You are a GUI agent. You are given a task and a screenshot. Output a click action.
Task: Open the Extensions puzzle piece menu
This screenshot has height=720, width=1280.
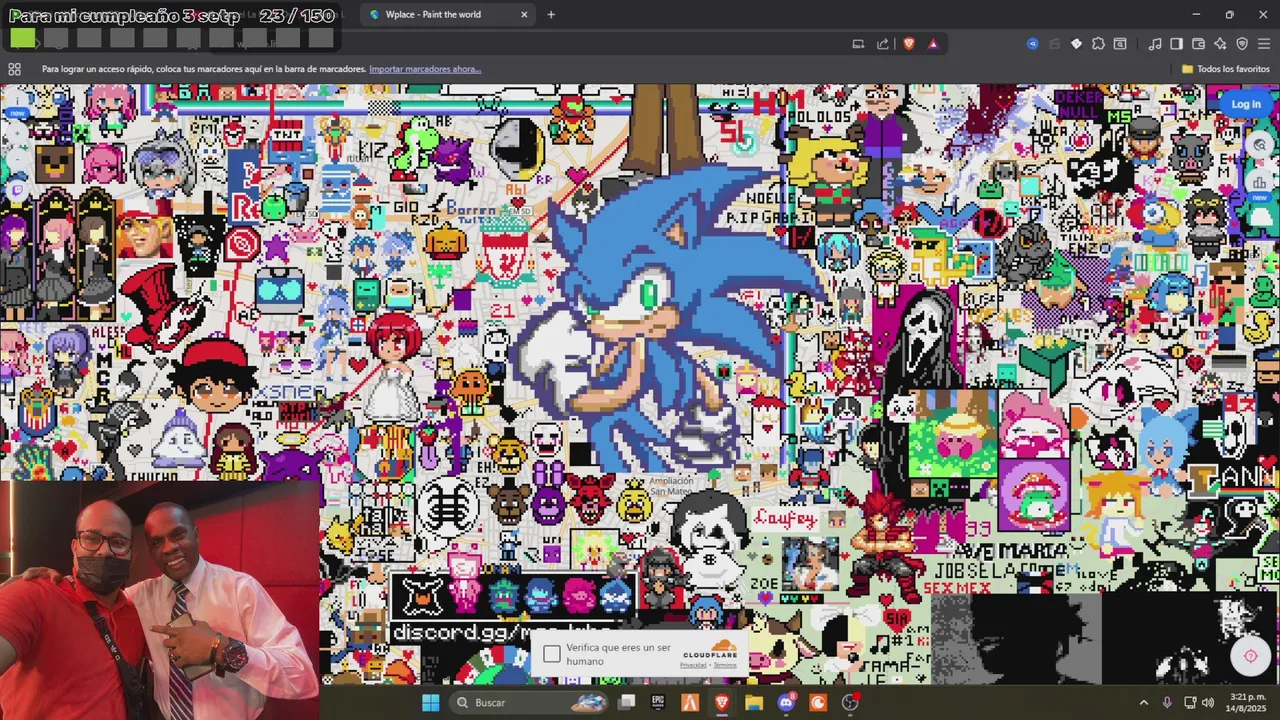[x=1098, y=44]
